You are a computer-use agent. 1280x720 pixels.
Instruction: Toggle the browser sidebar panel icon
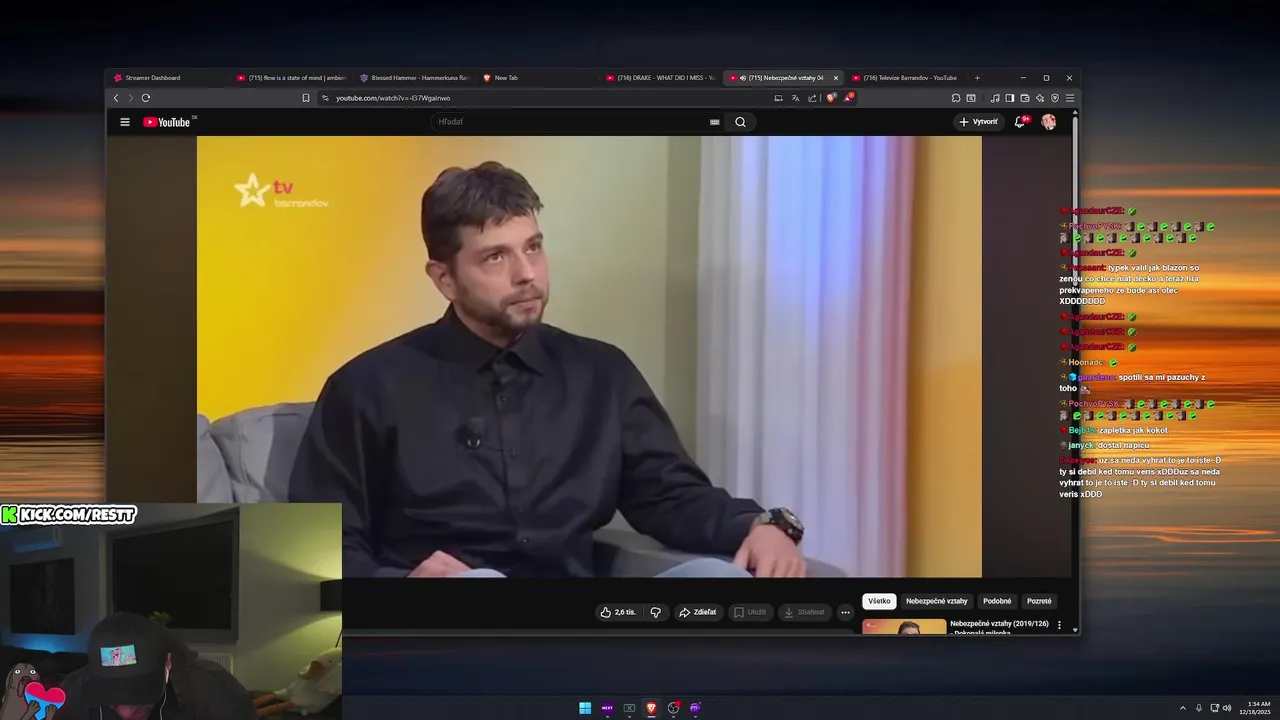tap(1010, 98)
